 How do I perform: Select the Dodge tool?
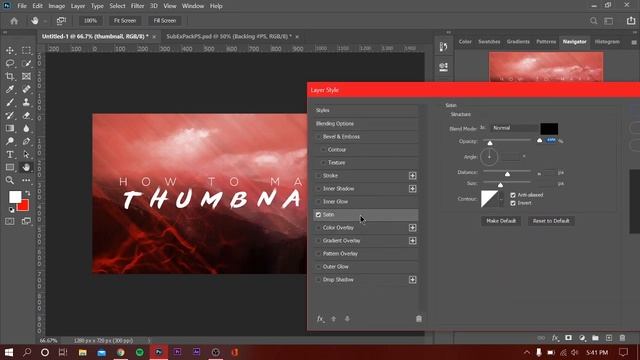[10, 142]
